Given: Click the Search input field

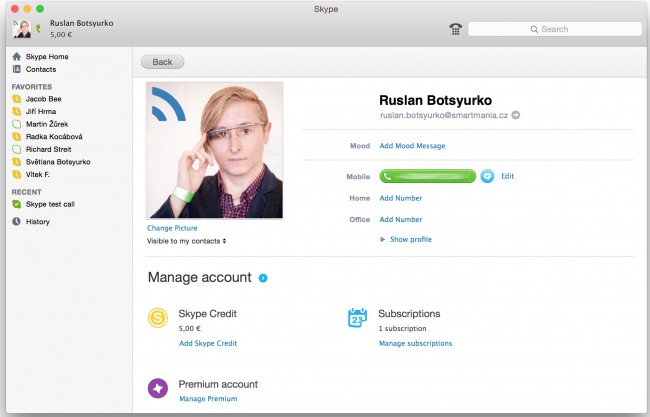Looking at the screenshot, I should [553, 29].
